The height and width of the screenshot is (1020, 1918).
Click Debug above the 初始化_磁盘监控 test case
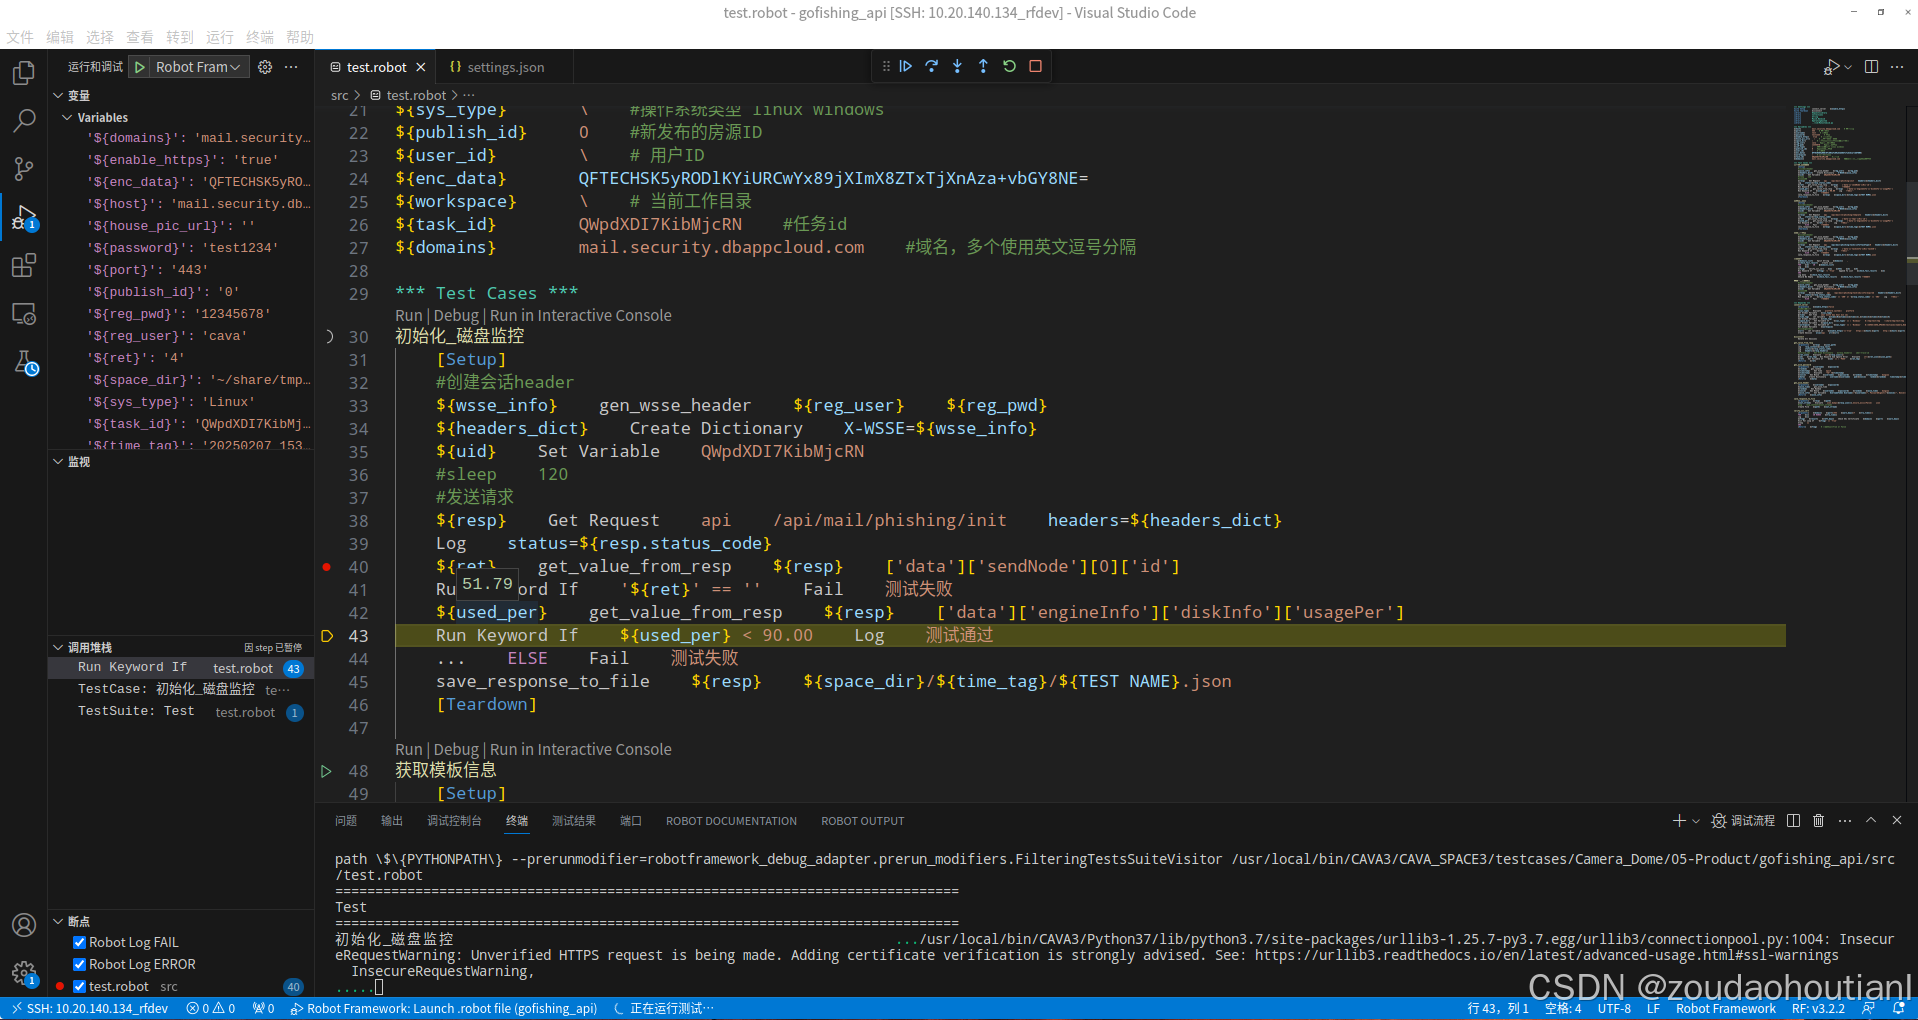456,315
